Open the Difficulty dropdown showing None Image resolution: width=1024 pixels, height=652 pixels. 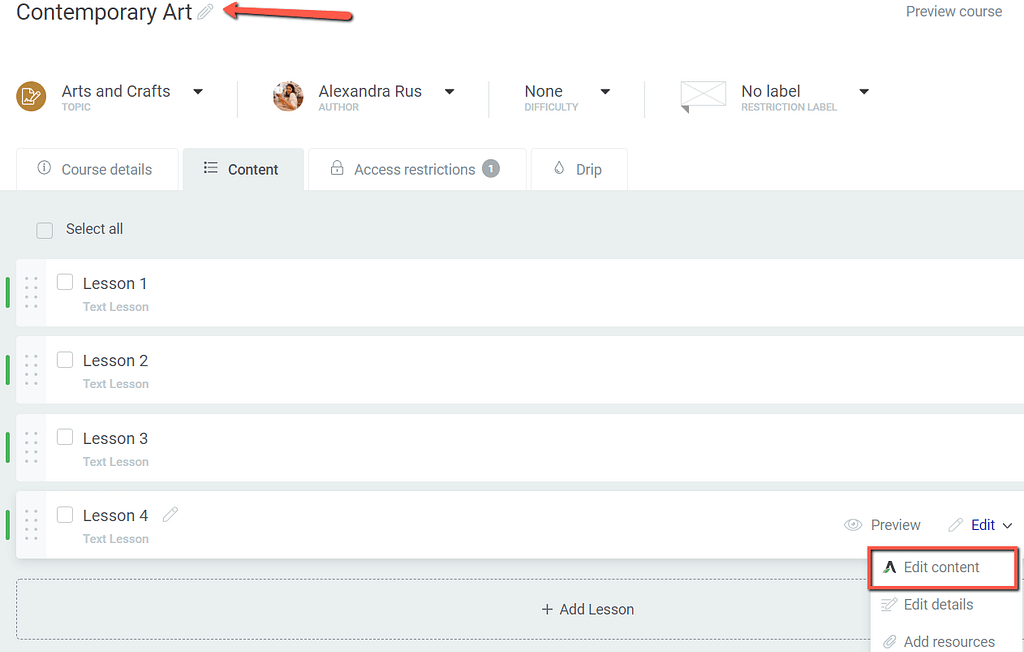click(605, 91)
